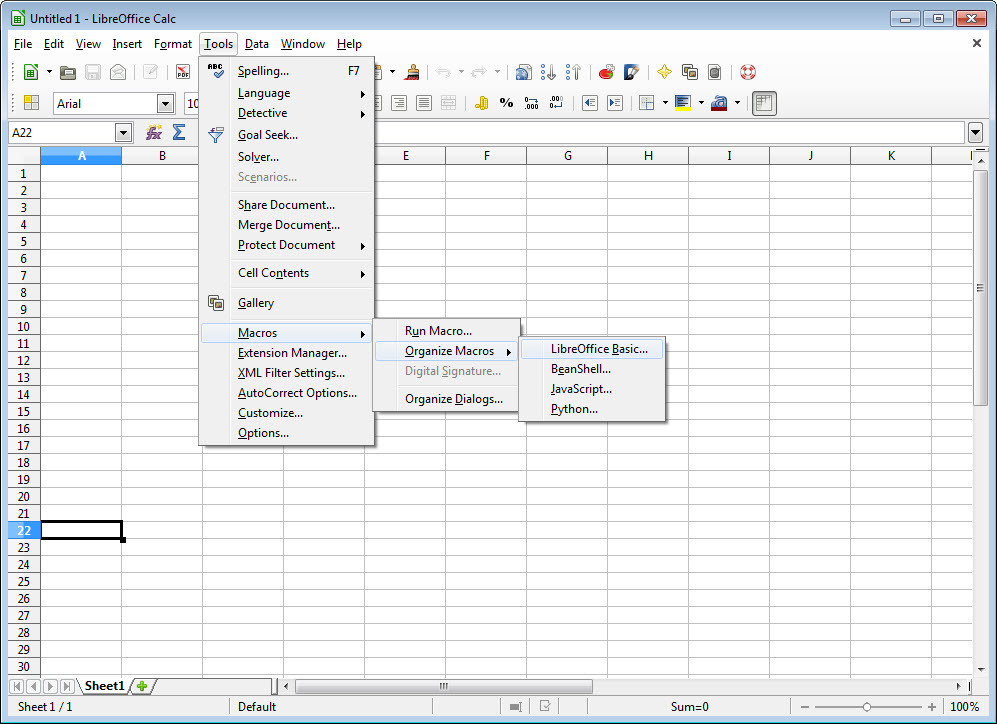Toggle the selection mode status box
997x724 pixels.
click(x=516, y=706)
